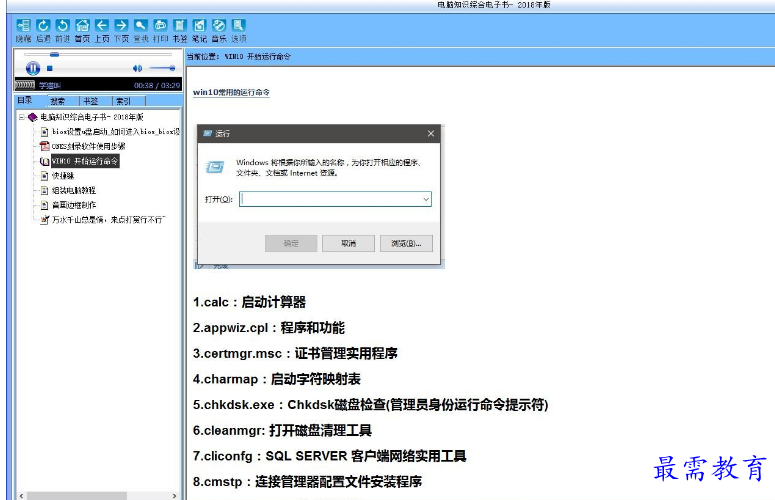Select the WIN10 开始运行命令 tree entry
The height and width of the screenshot is (500, 775).
[x=85, y=161]
